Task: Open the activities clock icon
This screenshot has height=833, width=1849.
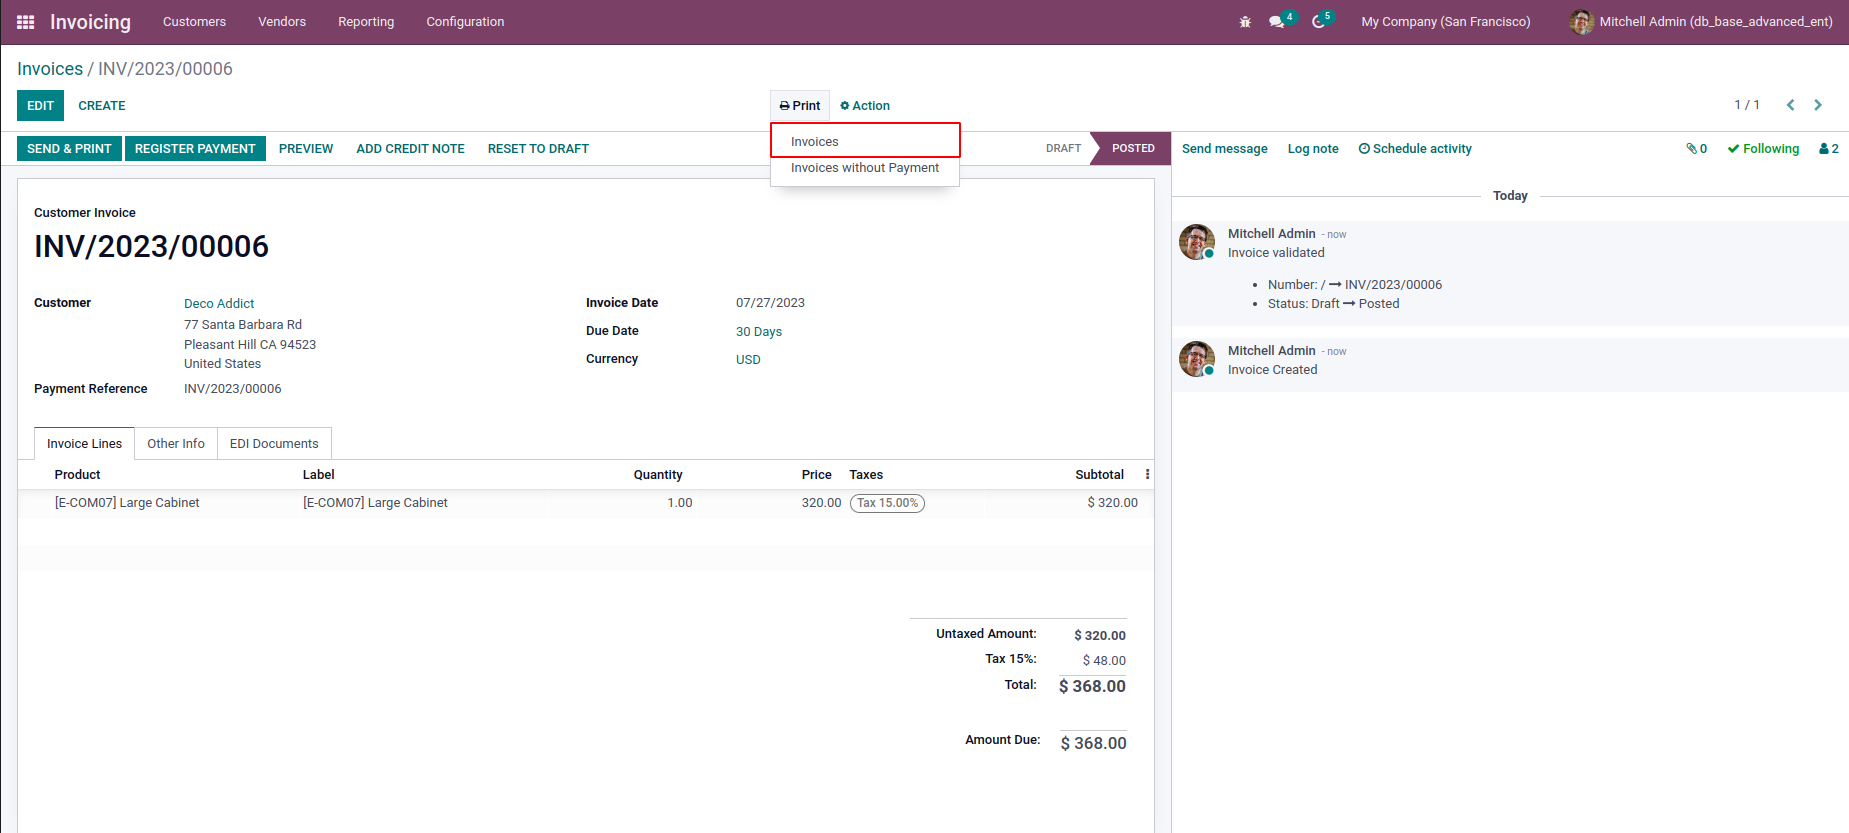Action: pyautogui.click(x=1319, y=22)
